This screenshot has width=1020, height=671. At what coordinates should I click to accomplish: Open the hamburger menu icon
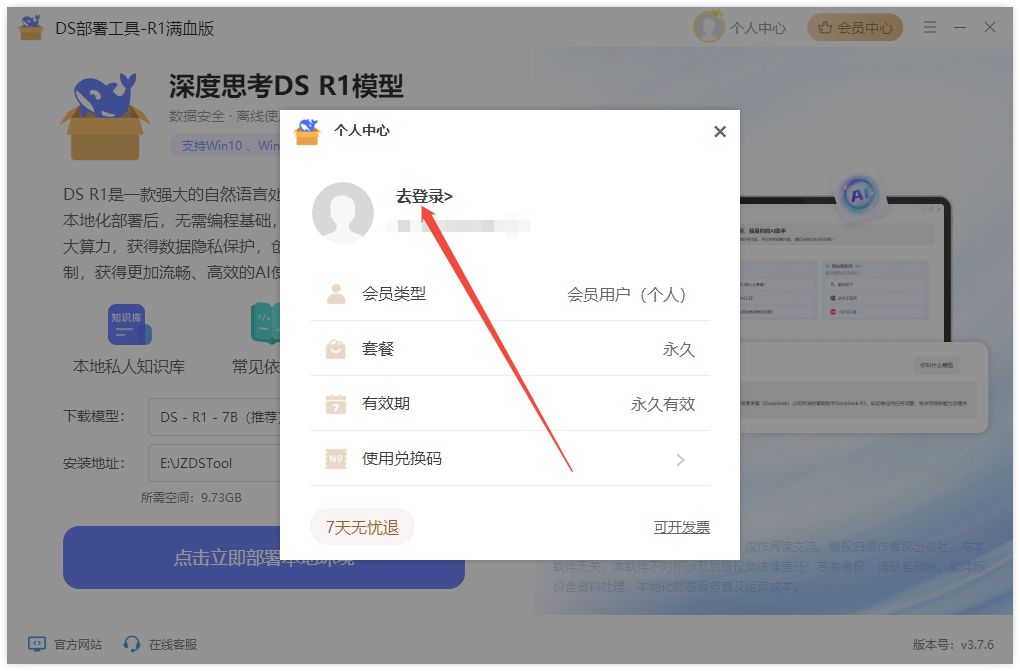930,27
